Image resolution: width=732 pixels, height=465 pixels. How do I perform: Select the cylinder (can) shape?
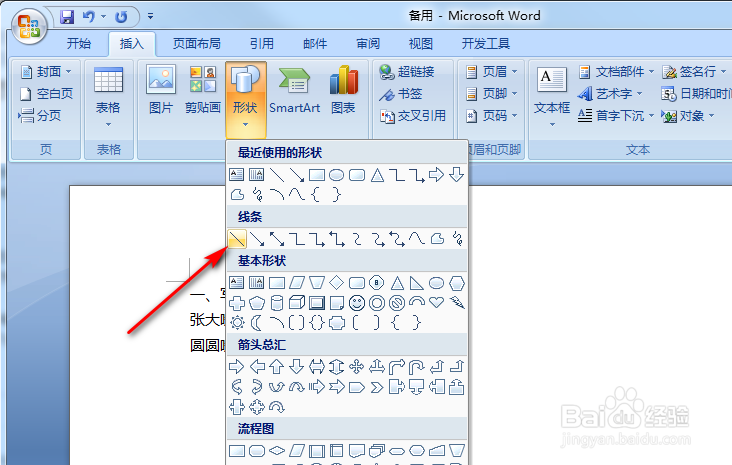[x=277, y=303]
